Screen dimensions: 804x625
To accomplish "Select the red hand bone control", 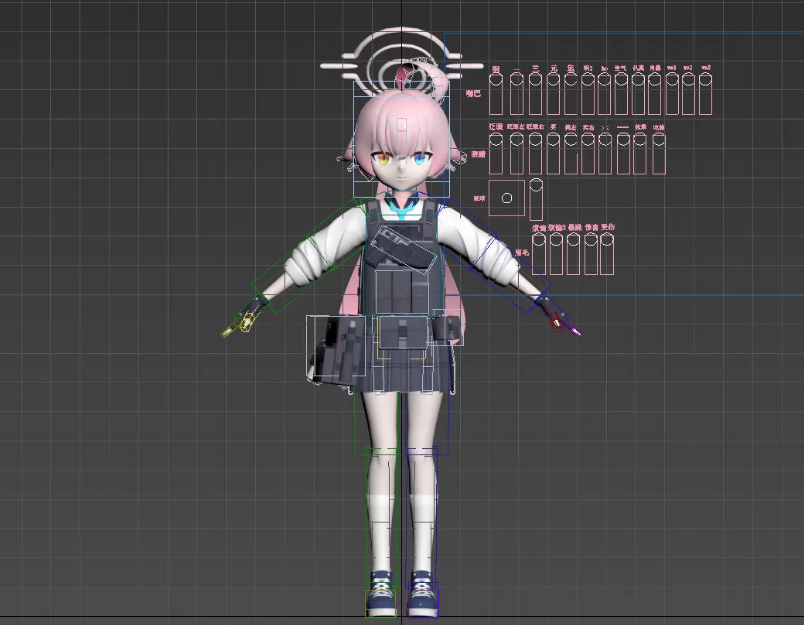I will click(x=556, y=323).
